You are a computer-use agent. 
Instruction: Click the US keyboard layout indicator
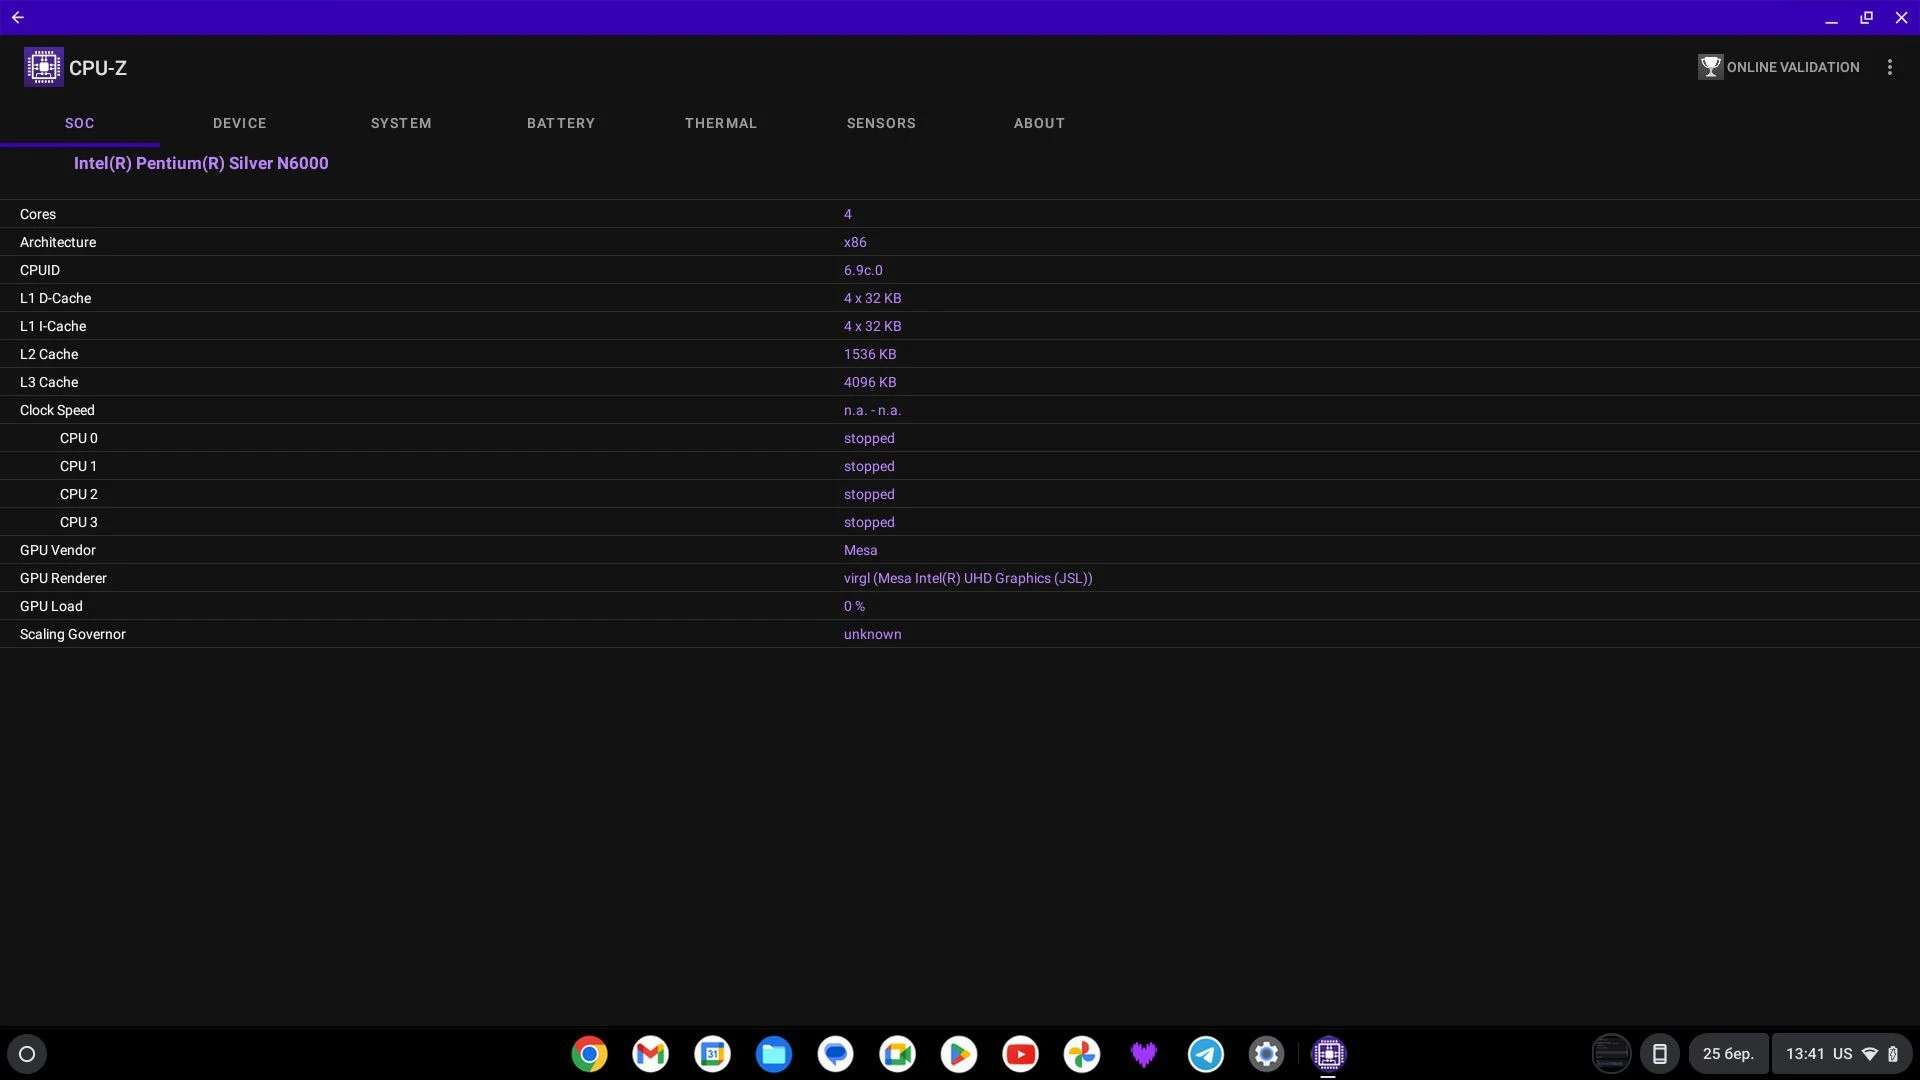[x=1842, y=1054]
